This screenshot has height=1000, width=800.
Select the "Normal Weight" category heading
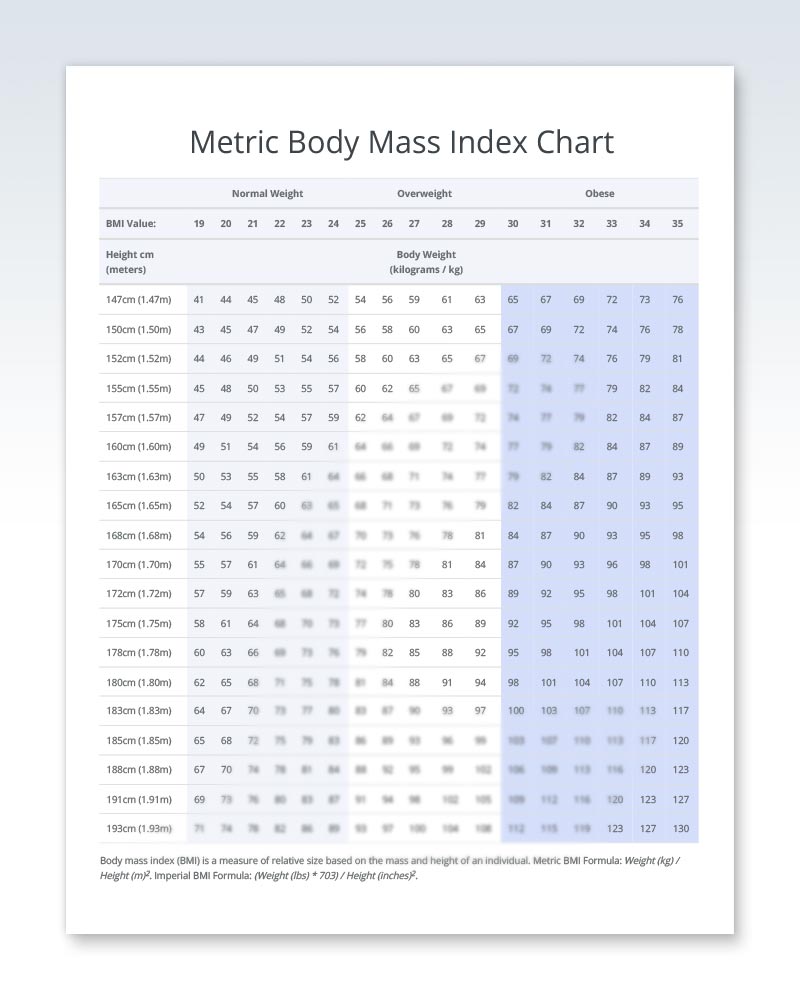[x=267, y=194]
